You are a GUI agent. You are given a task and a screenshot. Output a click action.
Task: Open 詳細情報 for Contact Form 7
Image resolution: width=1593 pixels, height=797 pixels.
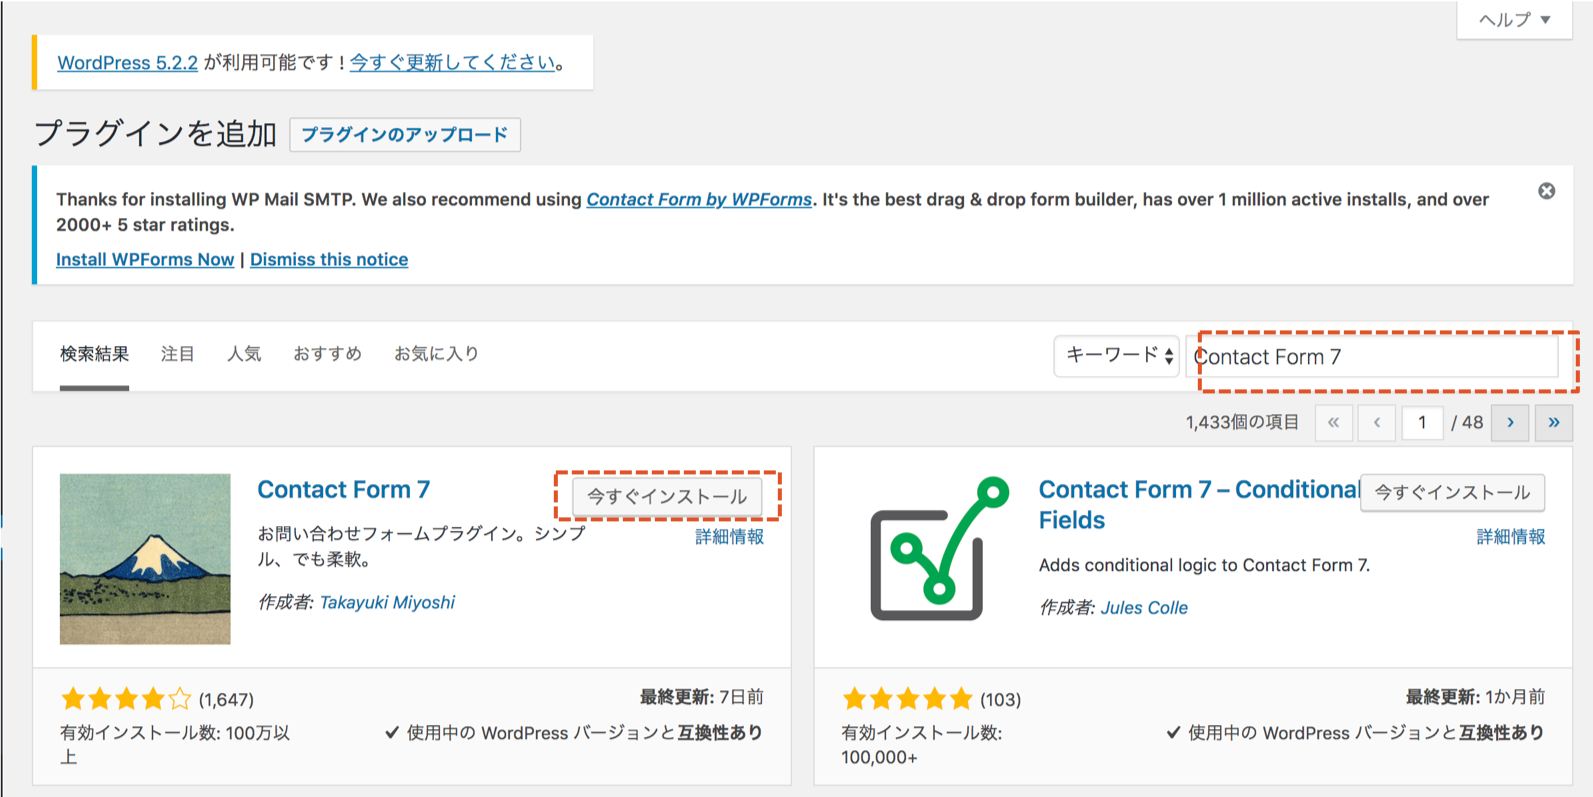(729, 537)
